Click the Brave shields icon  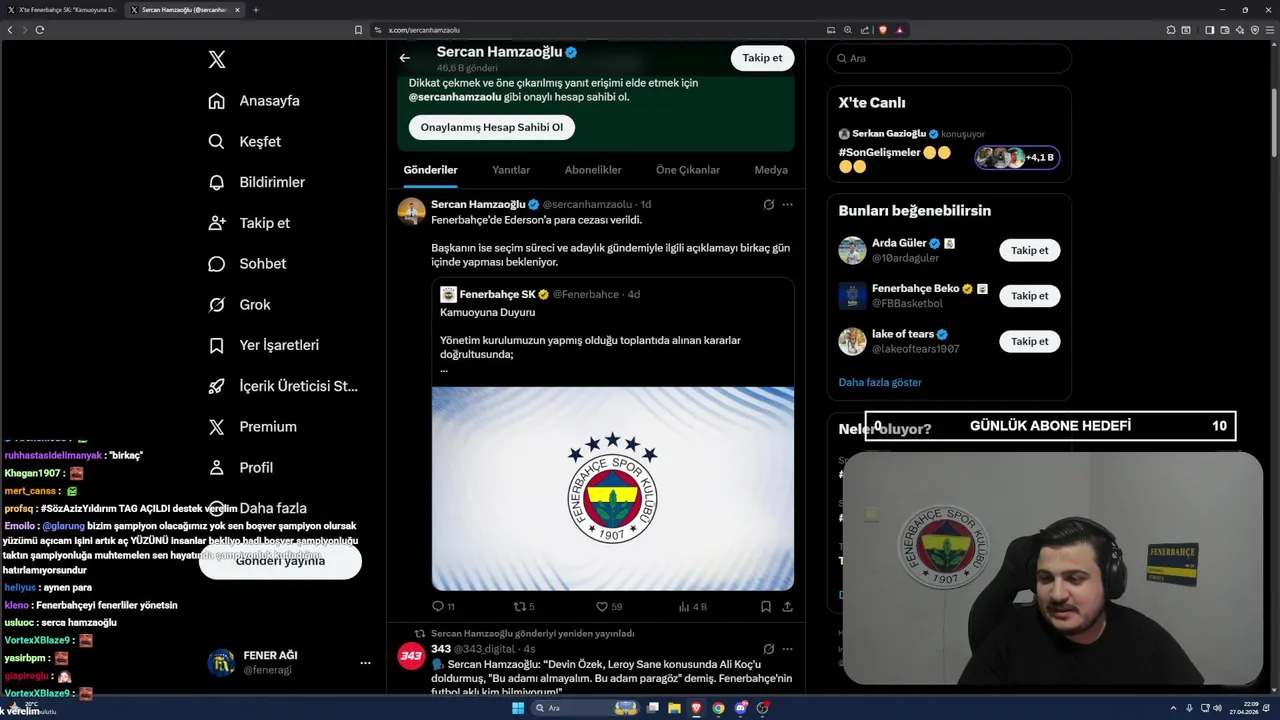883,30
